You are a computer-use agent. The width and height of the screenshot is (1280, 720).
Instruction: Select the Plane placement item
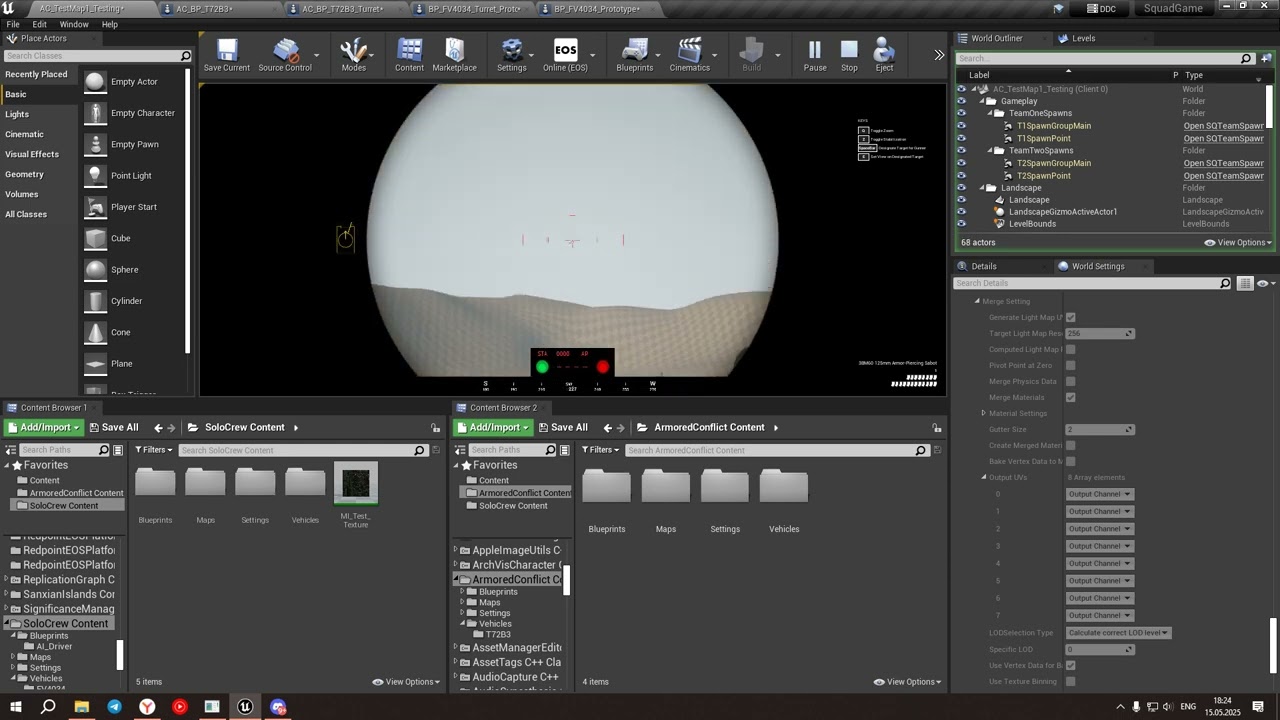[133, 363]
